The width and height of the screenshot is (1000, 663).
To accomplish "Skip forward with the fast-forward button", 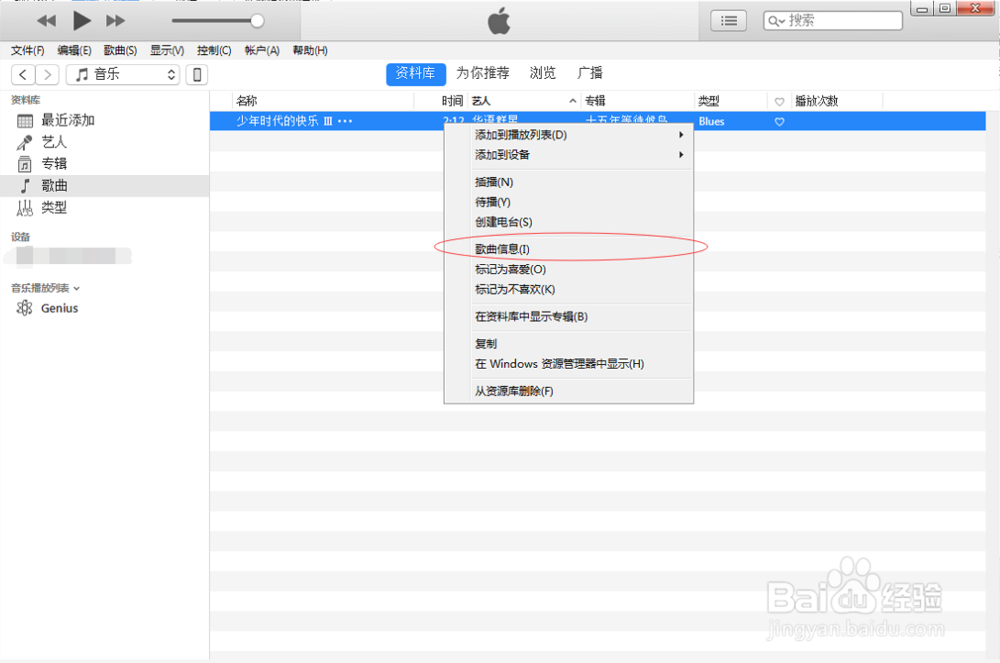I will coord(115,21).
